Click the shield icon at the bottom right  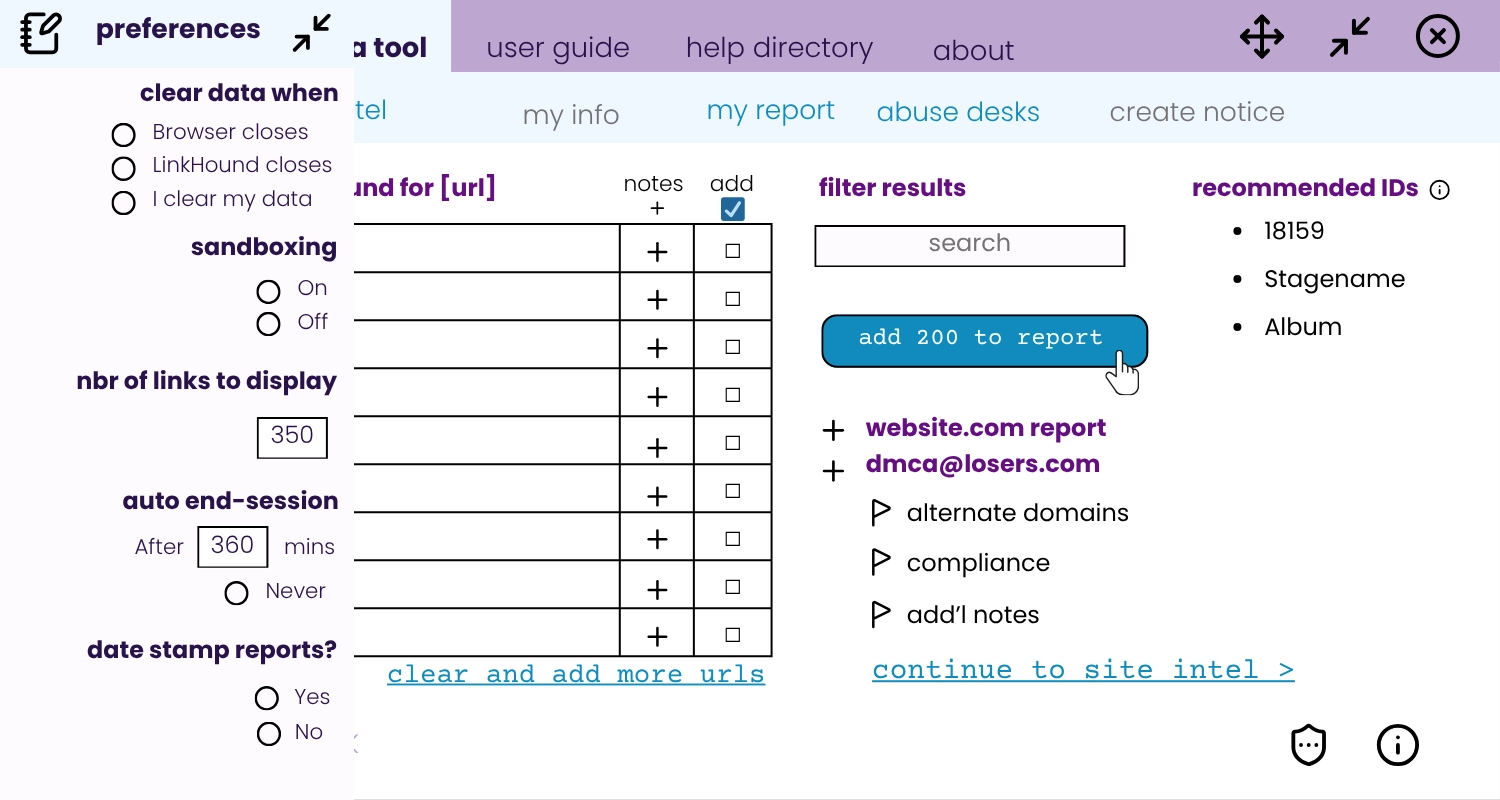[x=1309, y=745]
